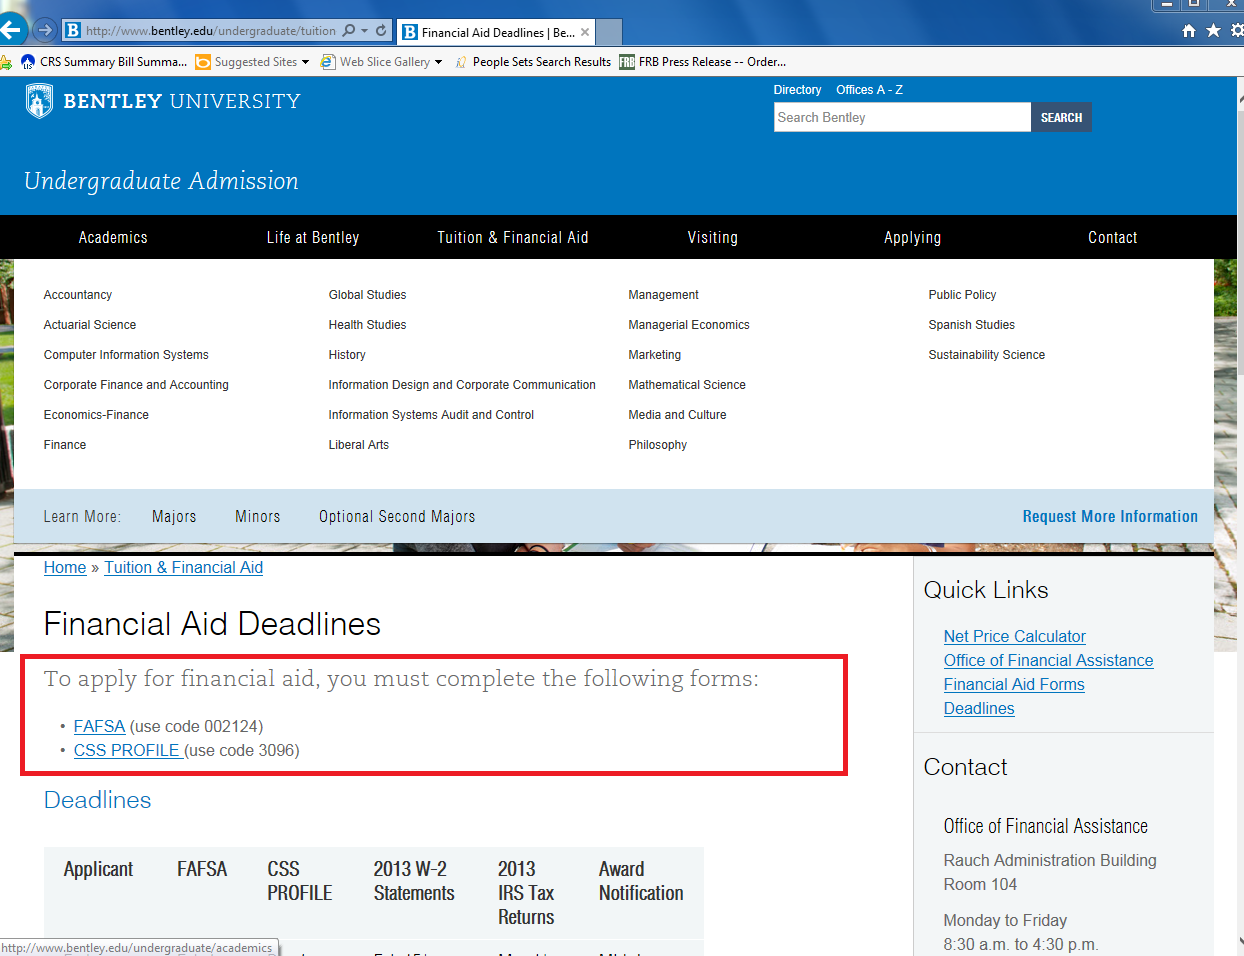Open the Economics-Finance major link
This screenshot has width=1244, height=956.
(x=96, y=415)
